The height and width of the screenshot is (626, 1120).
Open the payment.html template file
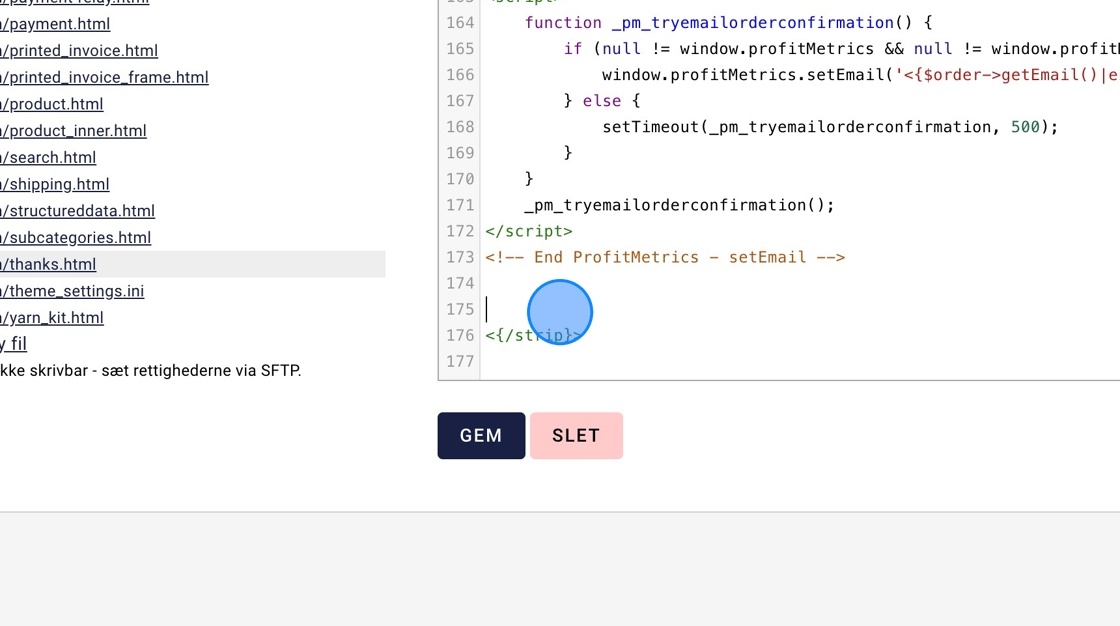pos(56,24)
